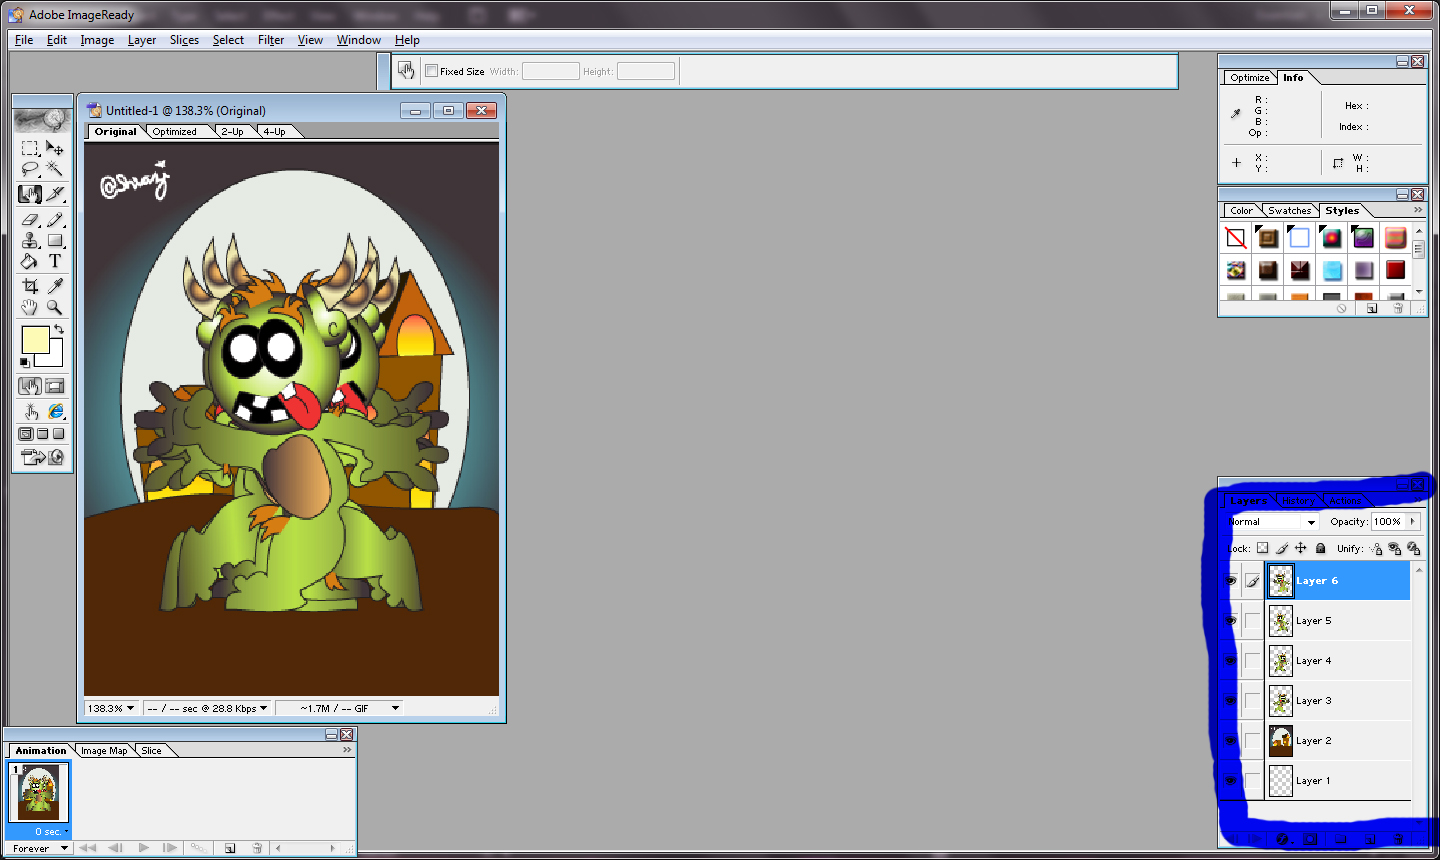Expand the Normal blend mode dropdown
1440x860 pixels.
[x=1272, y=522]
